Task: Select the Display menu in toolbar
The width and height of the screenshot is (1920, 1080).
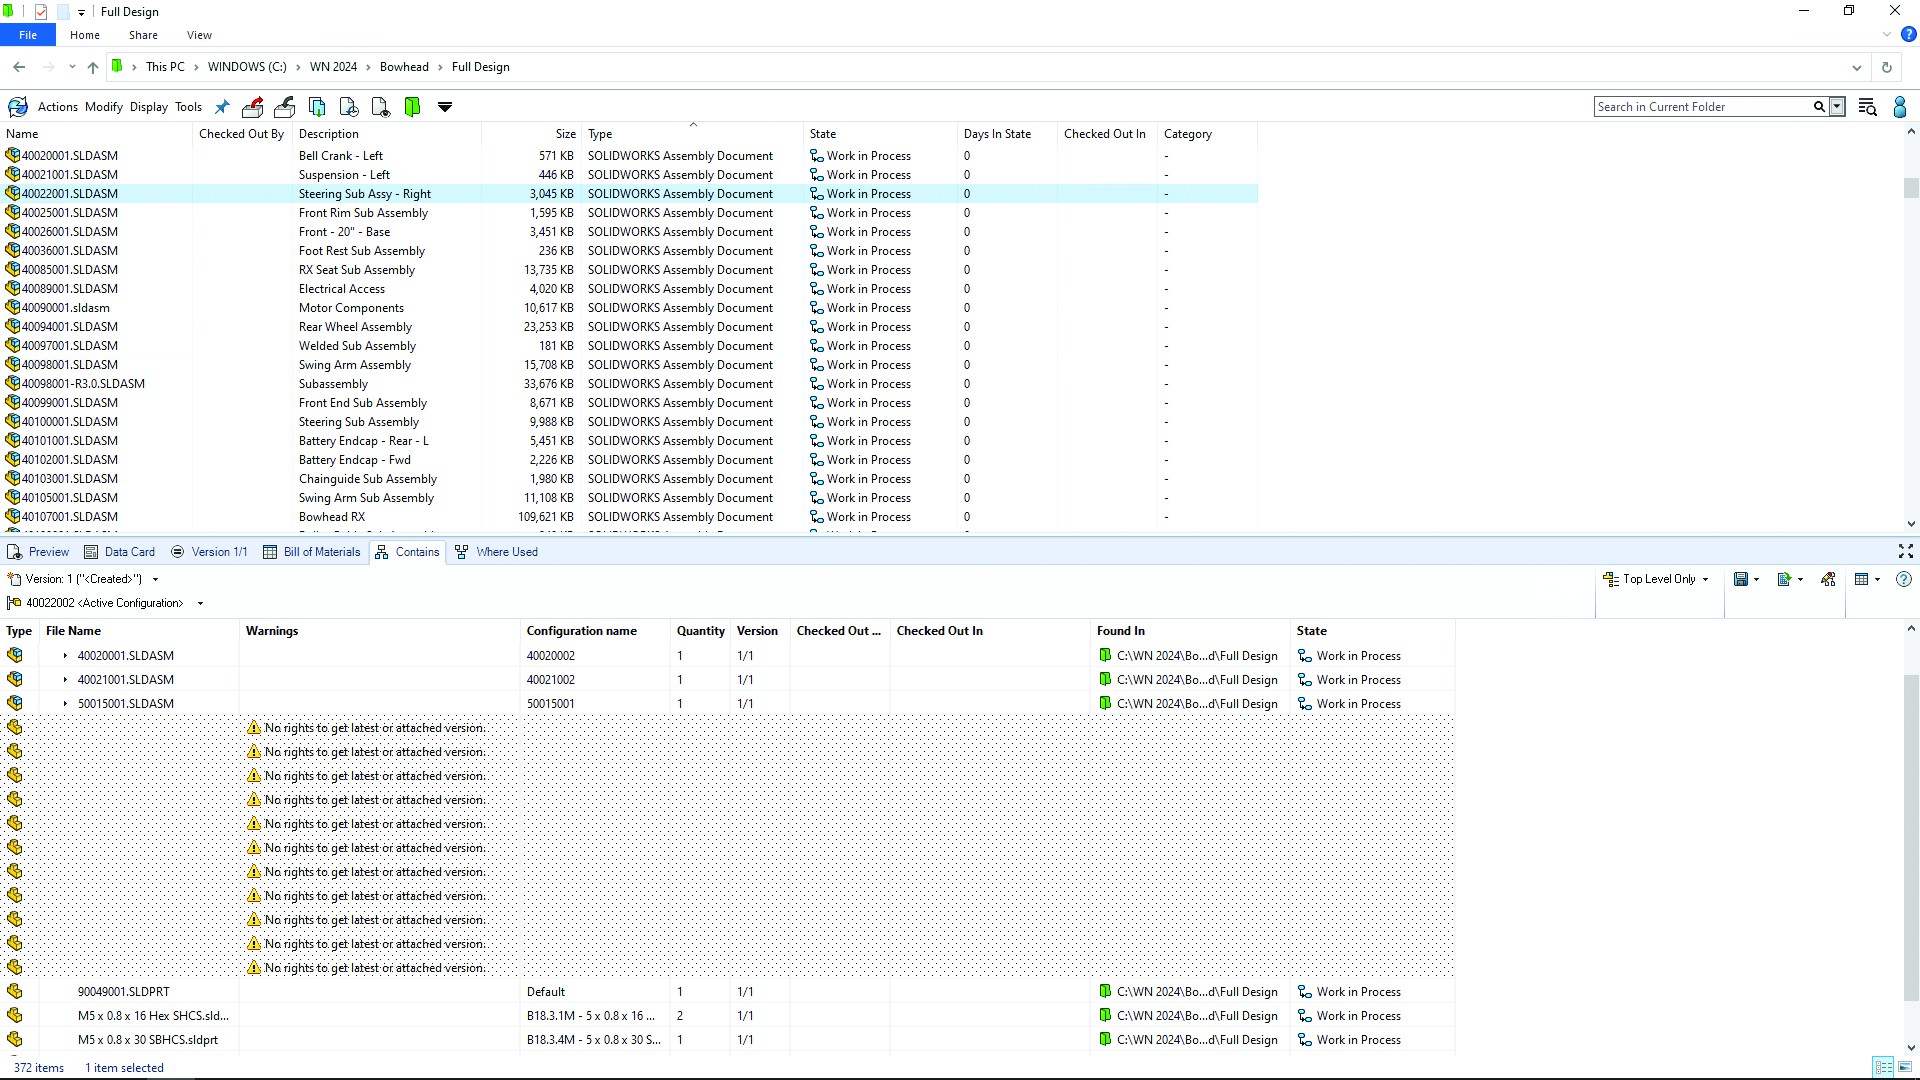Action: (x=148, y=107)
